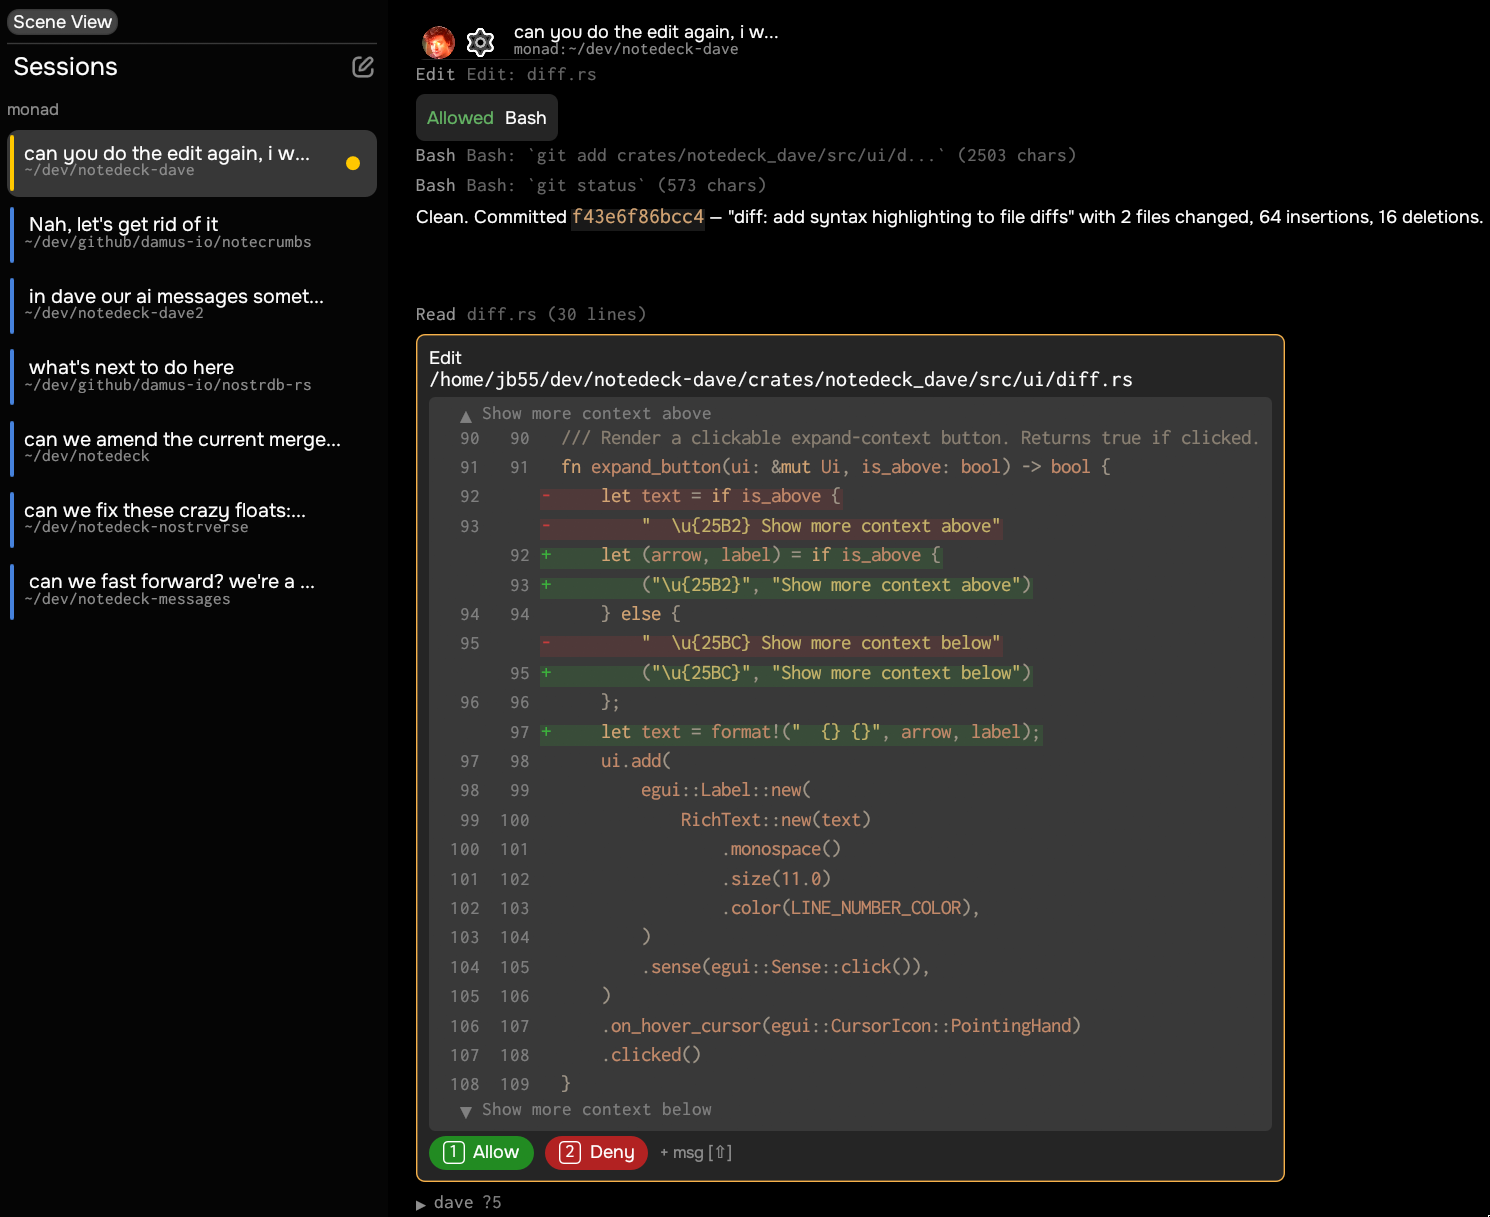Click the Deny button
1490x1217 pixels.
pos(596,1152)
